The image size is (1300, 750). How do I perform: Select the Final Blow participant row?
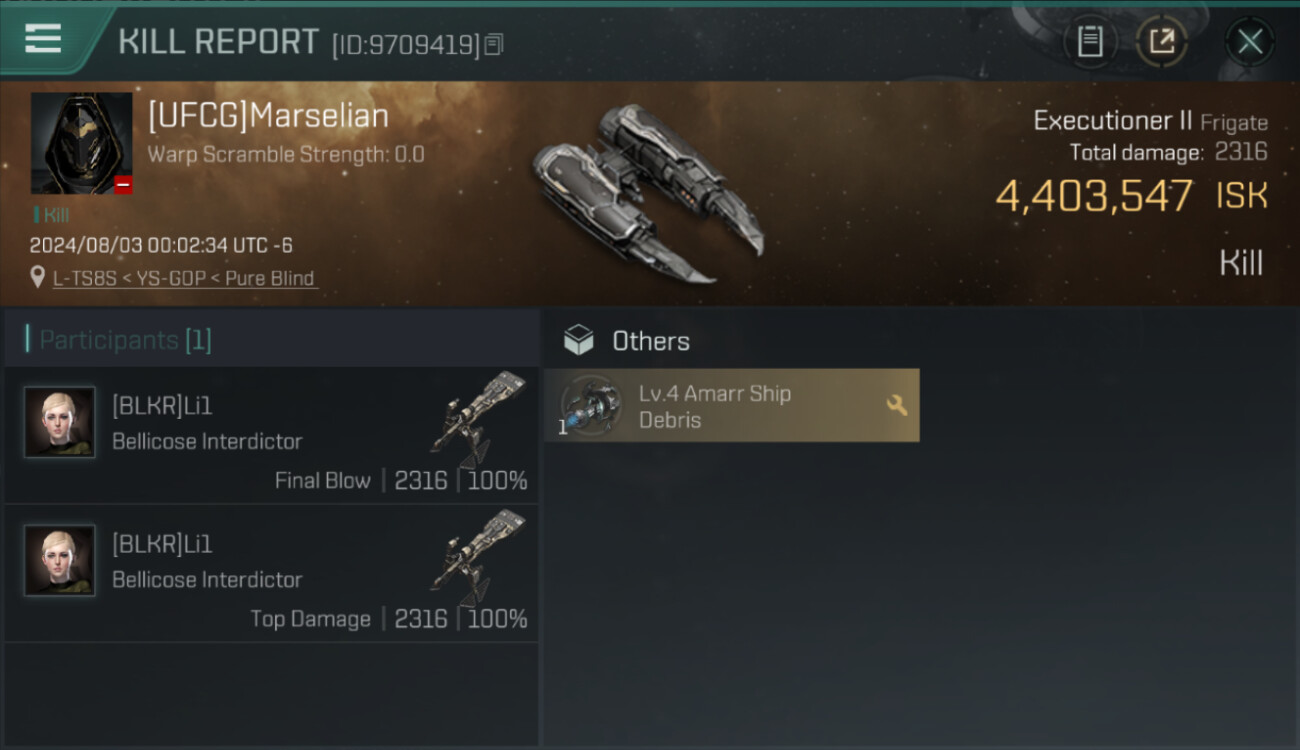click(x=271, y=435)
